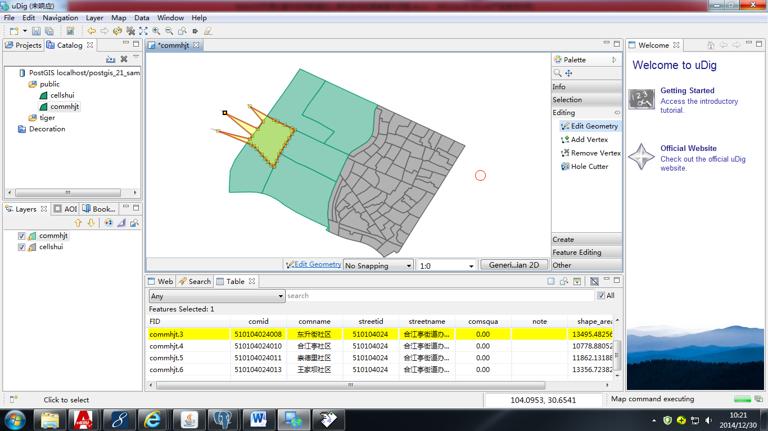Activate the Hole Cutter tool

588,166
